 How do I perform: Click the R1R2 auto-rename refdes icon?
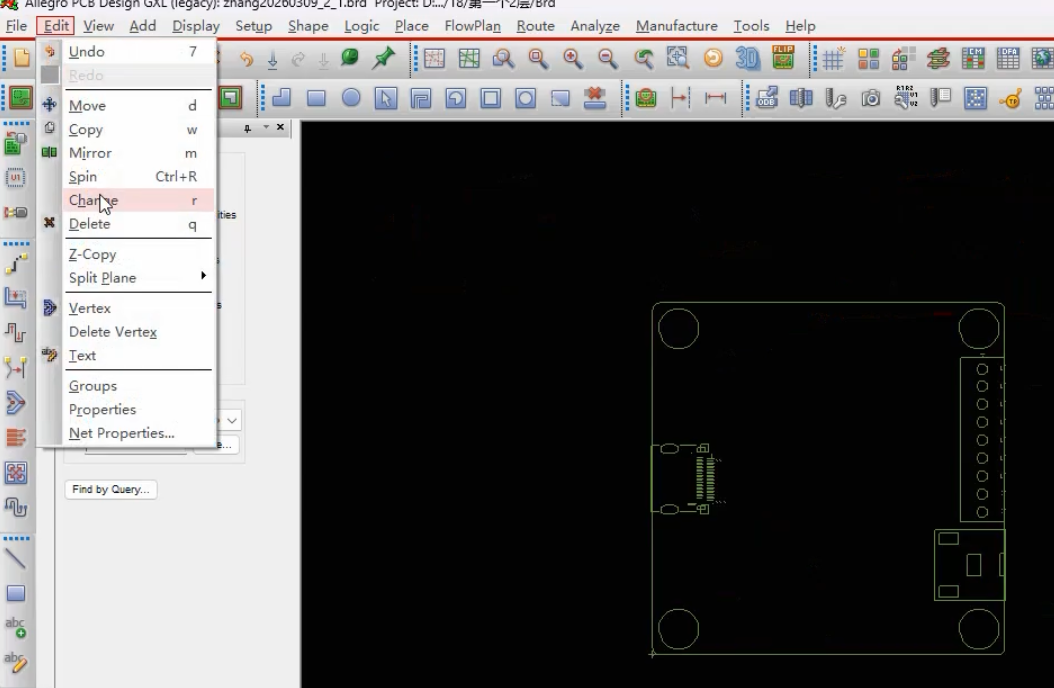(x=906, y=97)
